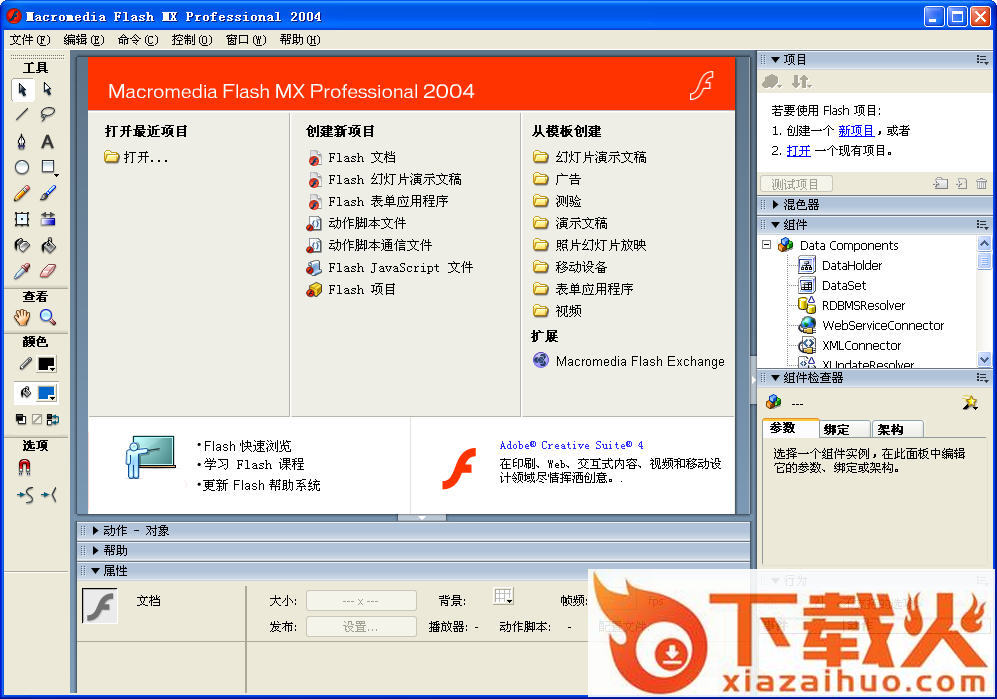Select the Pen tool
Viewport: 997px width, 699px height.
coord(22,141)
